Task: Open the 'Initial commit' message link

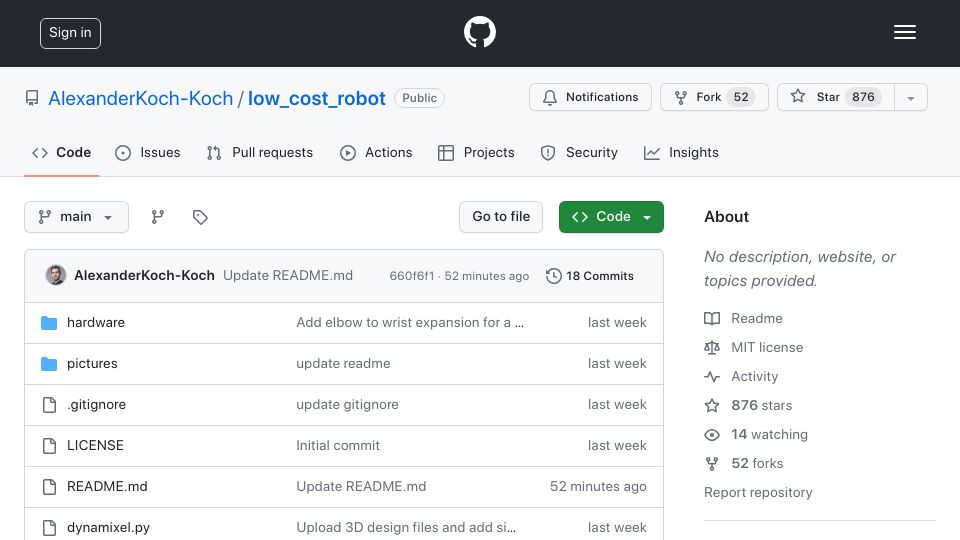Action: pos(338,446)
